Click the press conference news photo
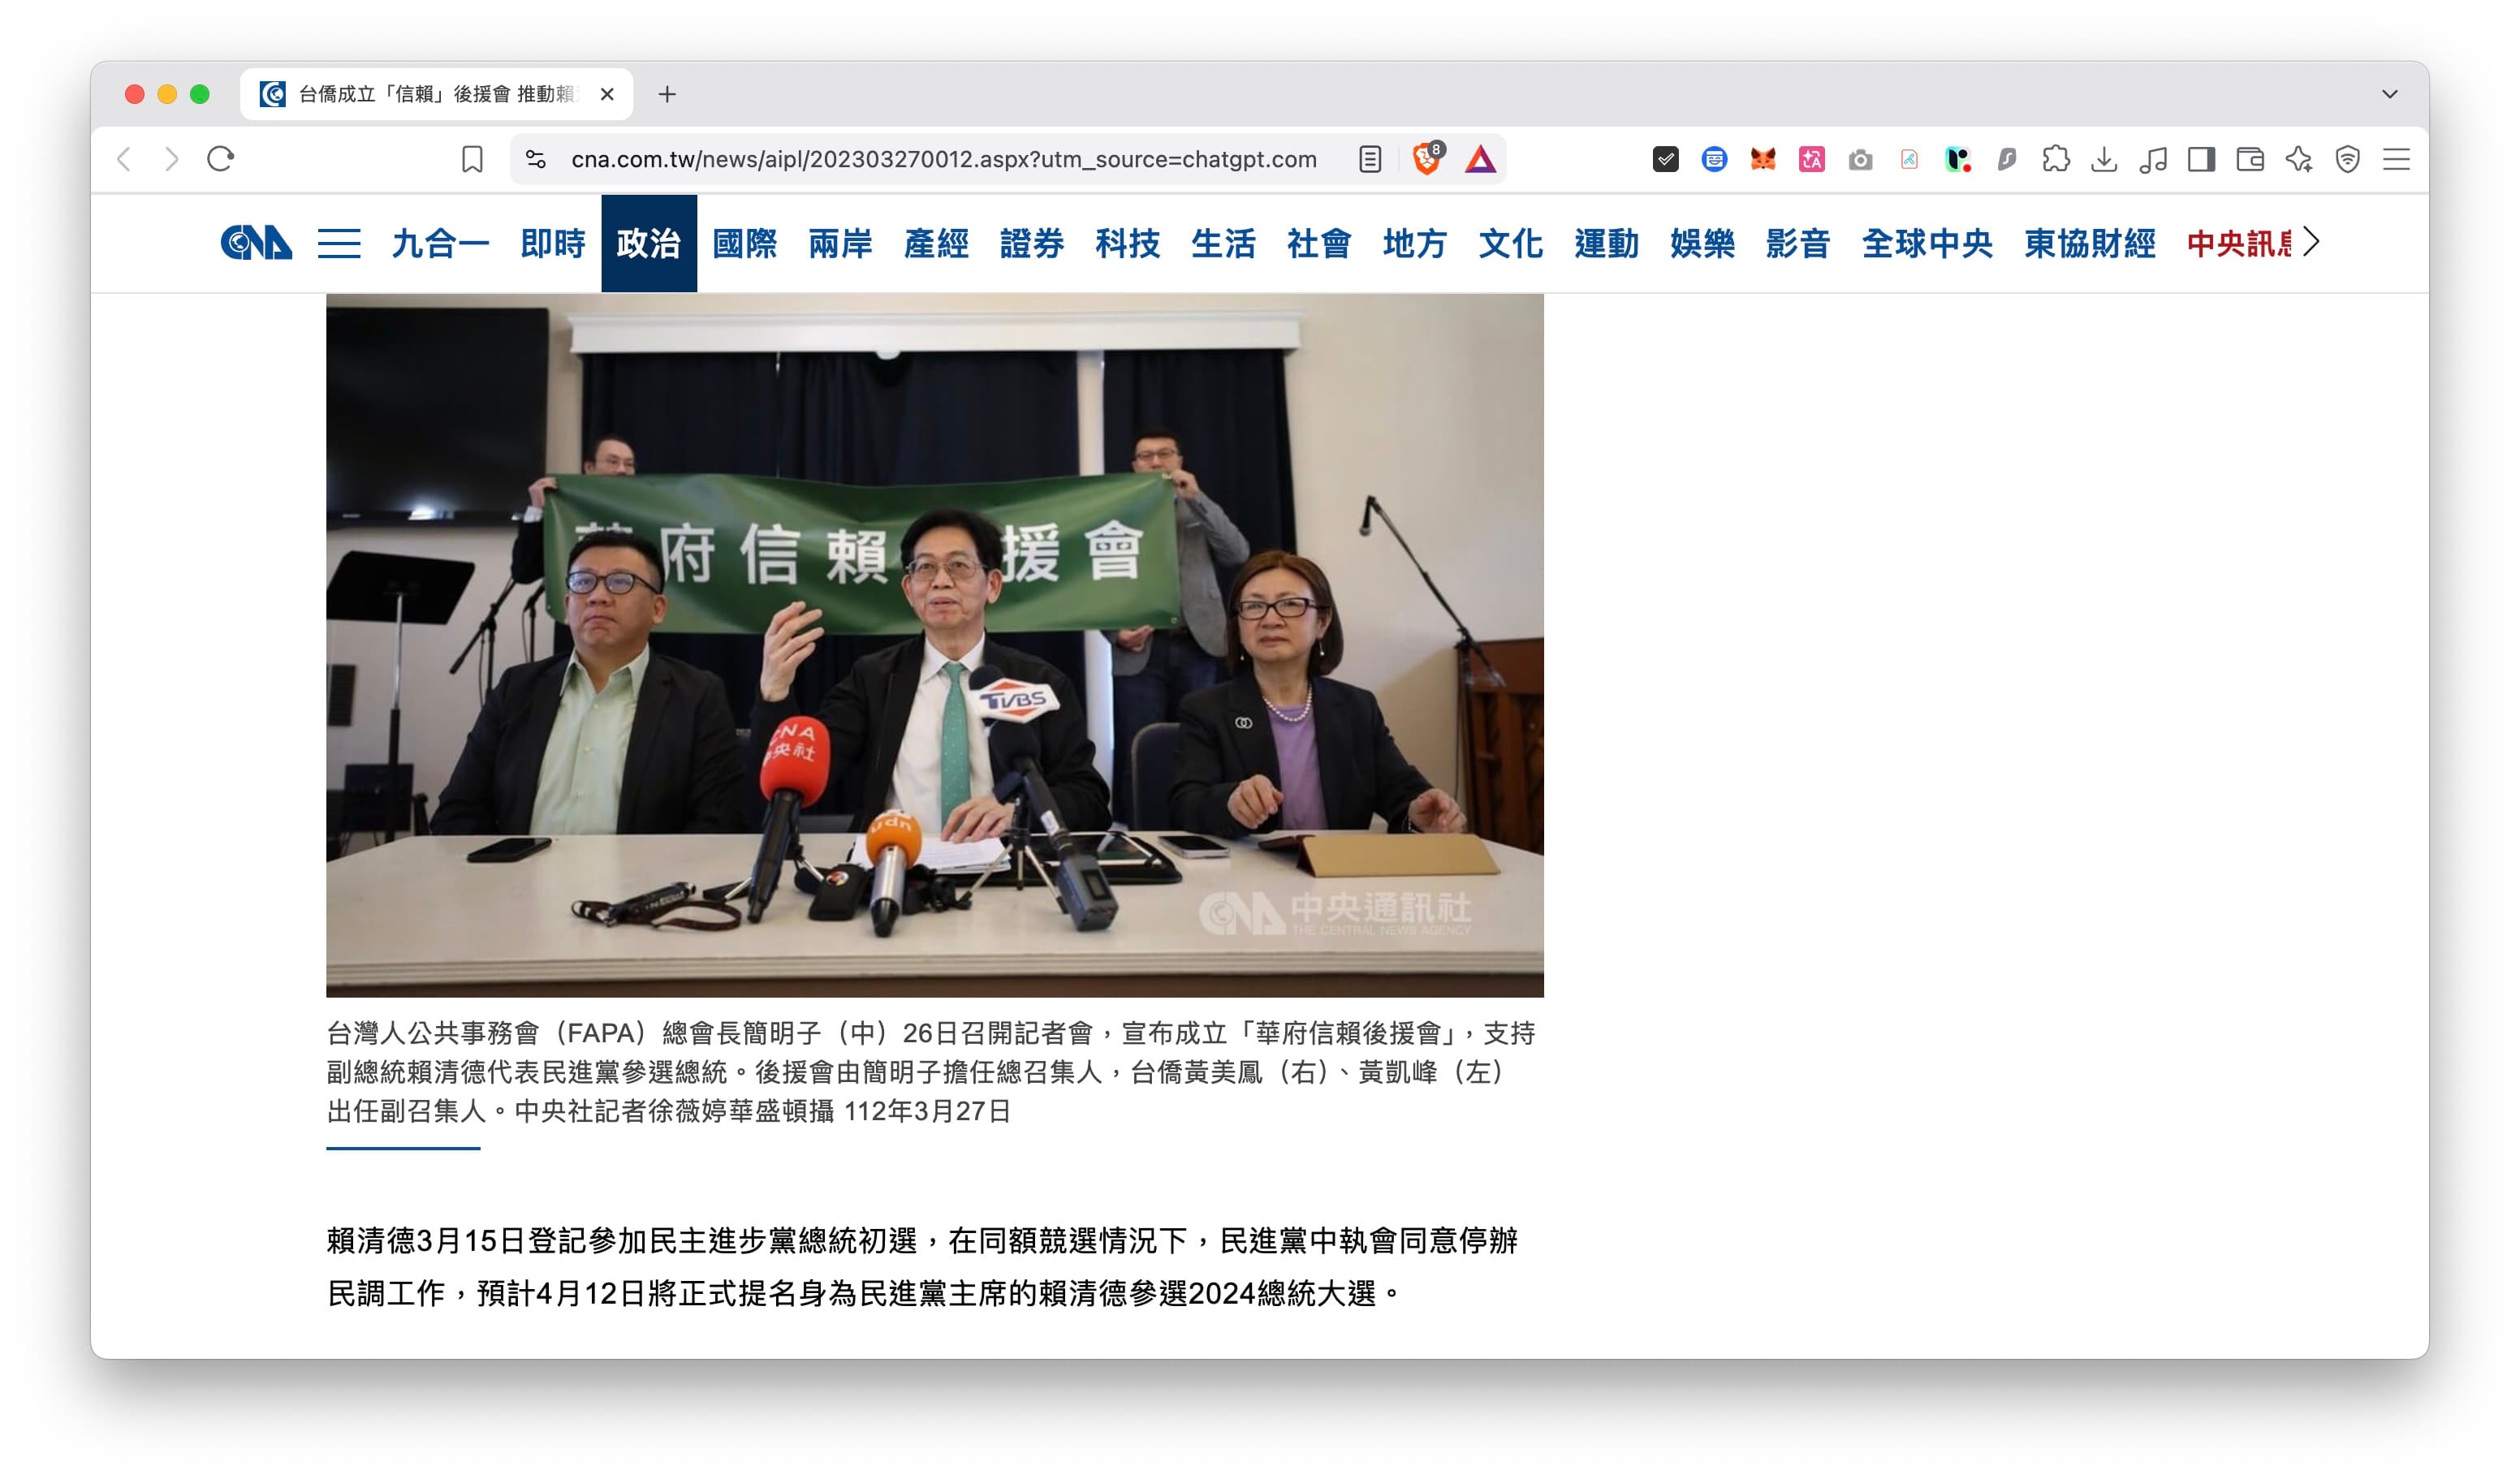This screenshot has height=1479, width=2520. click(935, 645)
